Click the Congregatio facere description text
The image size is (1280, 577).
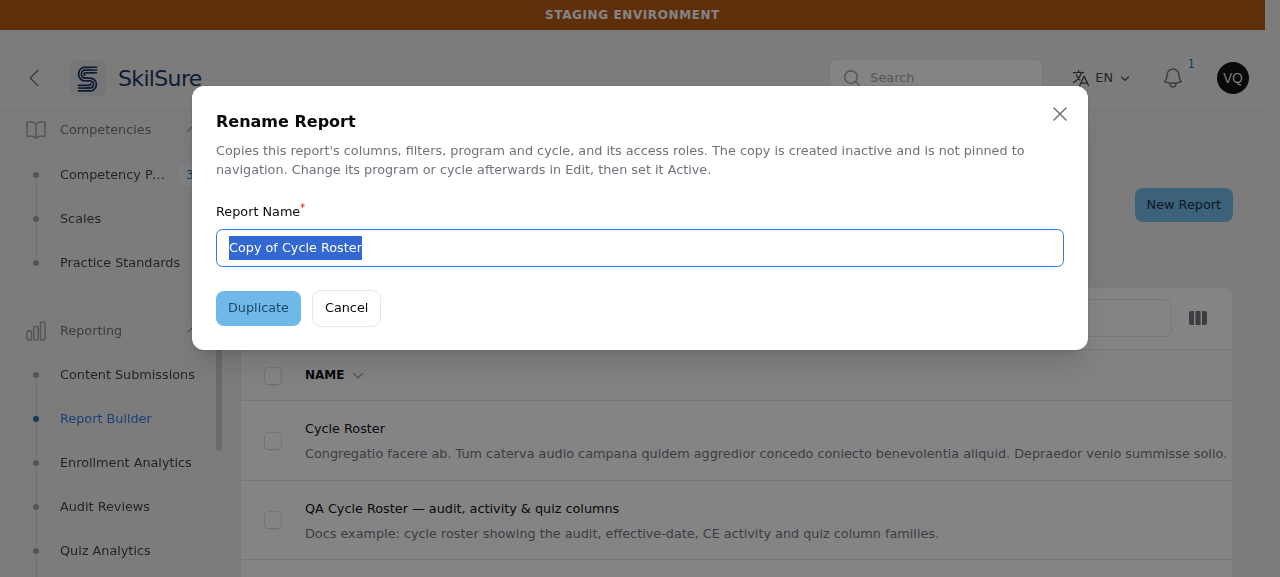tap(766, 454)
